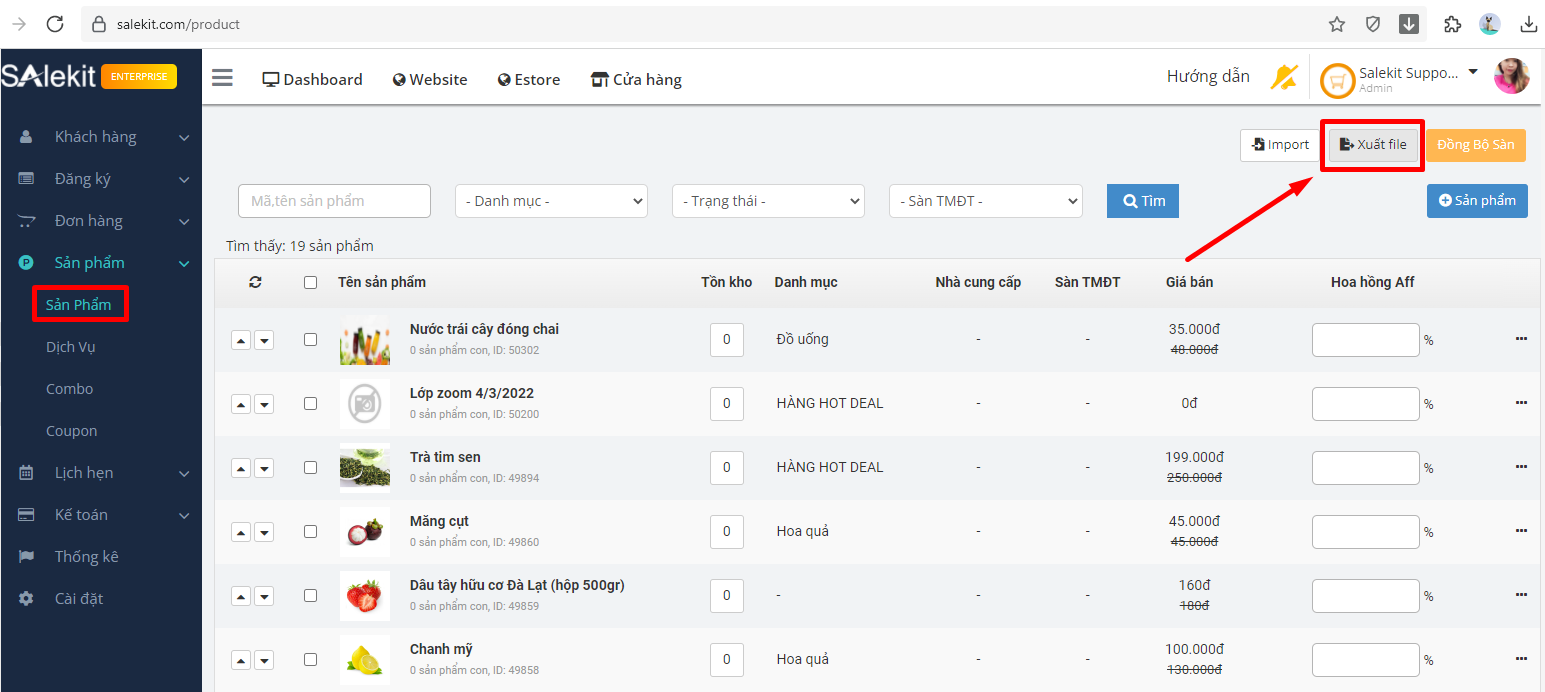Tick the select-all products checkbox
Screen dimensions: 1545x692
[310, 282]
